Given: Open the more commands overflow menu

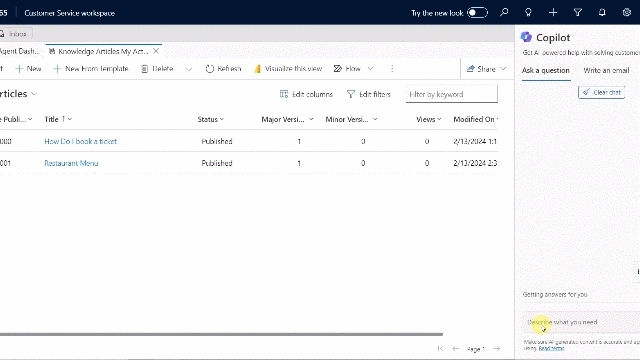Looking at the screenshot, I should 392,69.
